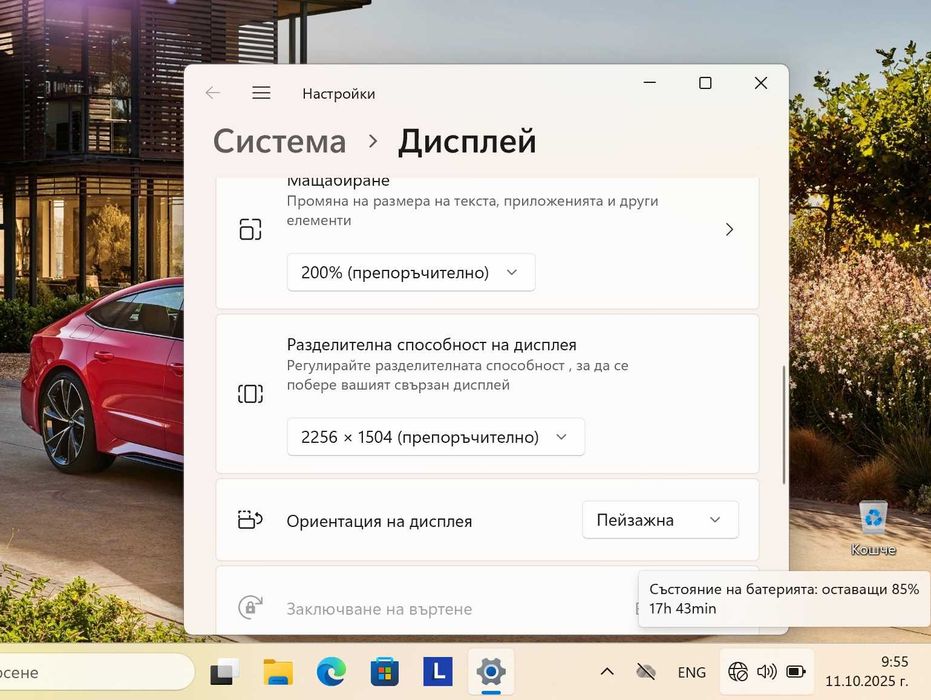Image resolution: width=931 pixels, height=700 pixels.
Task: Click the display orientation icon
Action: [250, 520]
